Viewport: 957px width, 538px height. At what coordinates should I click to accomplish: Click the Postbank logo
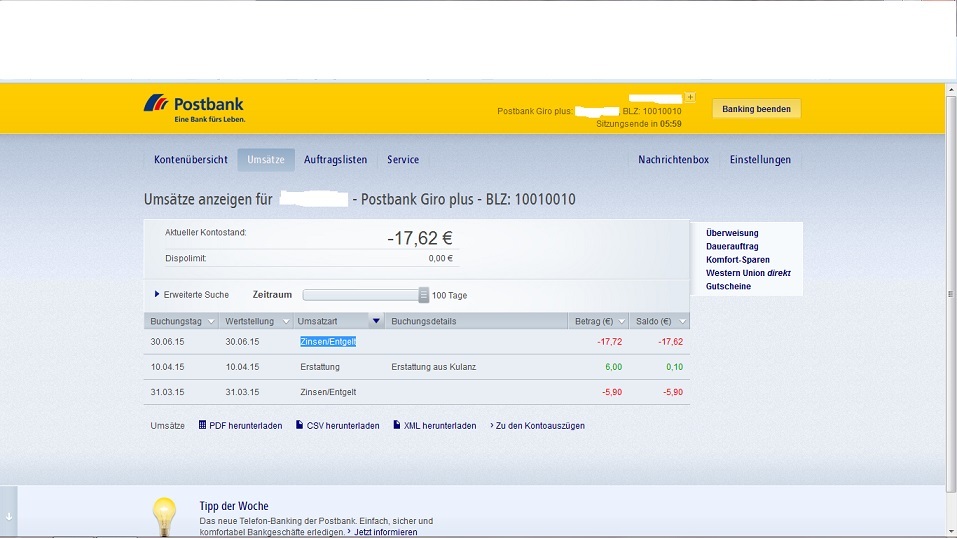point(194,108)
